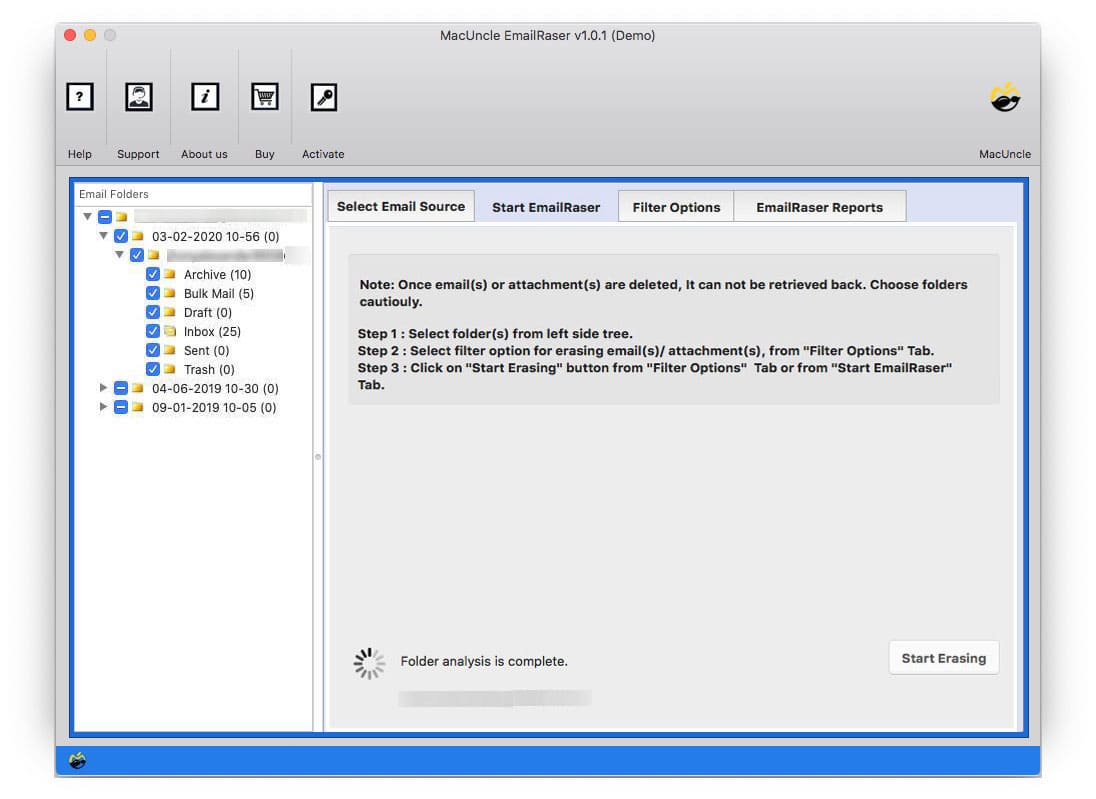Screen dimensions: 1096x799
Task: Collapse the 03-02-2020 10-56 folder node
Action: (x=103, y=236)
